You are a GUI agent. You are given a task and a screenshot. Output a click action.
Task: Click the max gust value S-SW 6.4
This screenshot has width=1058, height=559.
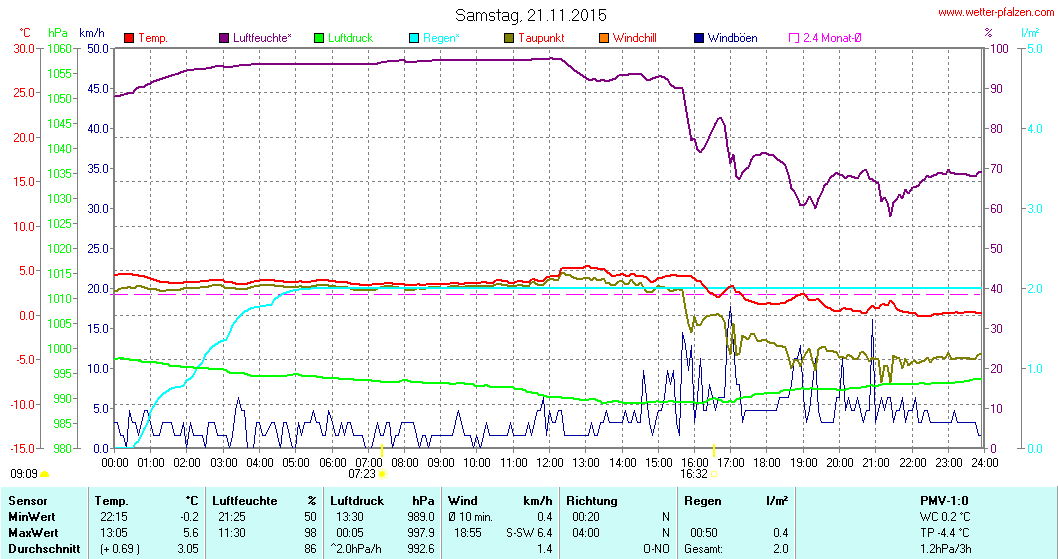pos(529,533)
